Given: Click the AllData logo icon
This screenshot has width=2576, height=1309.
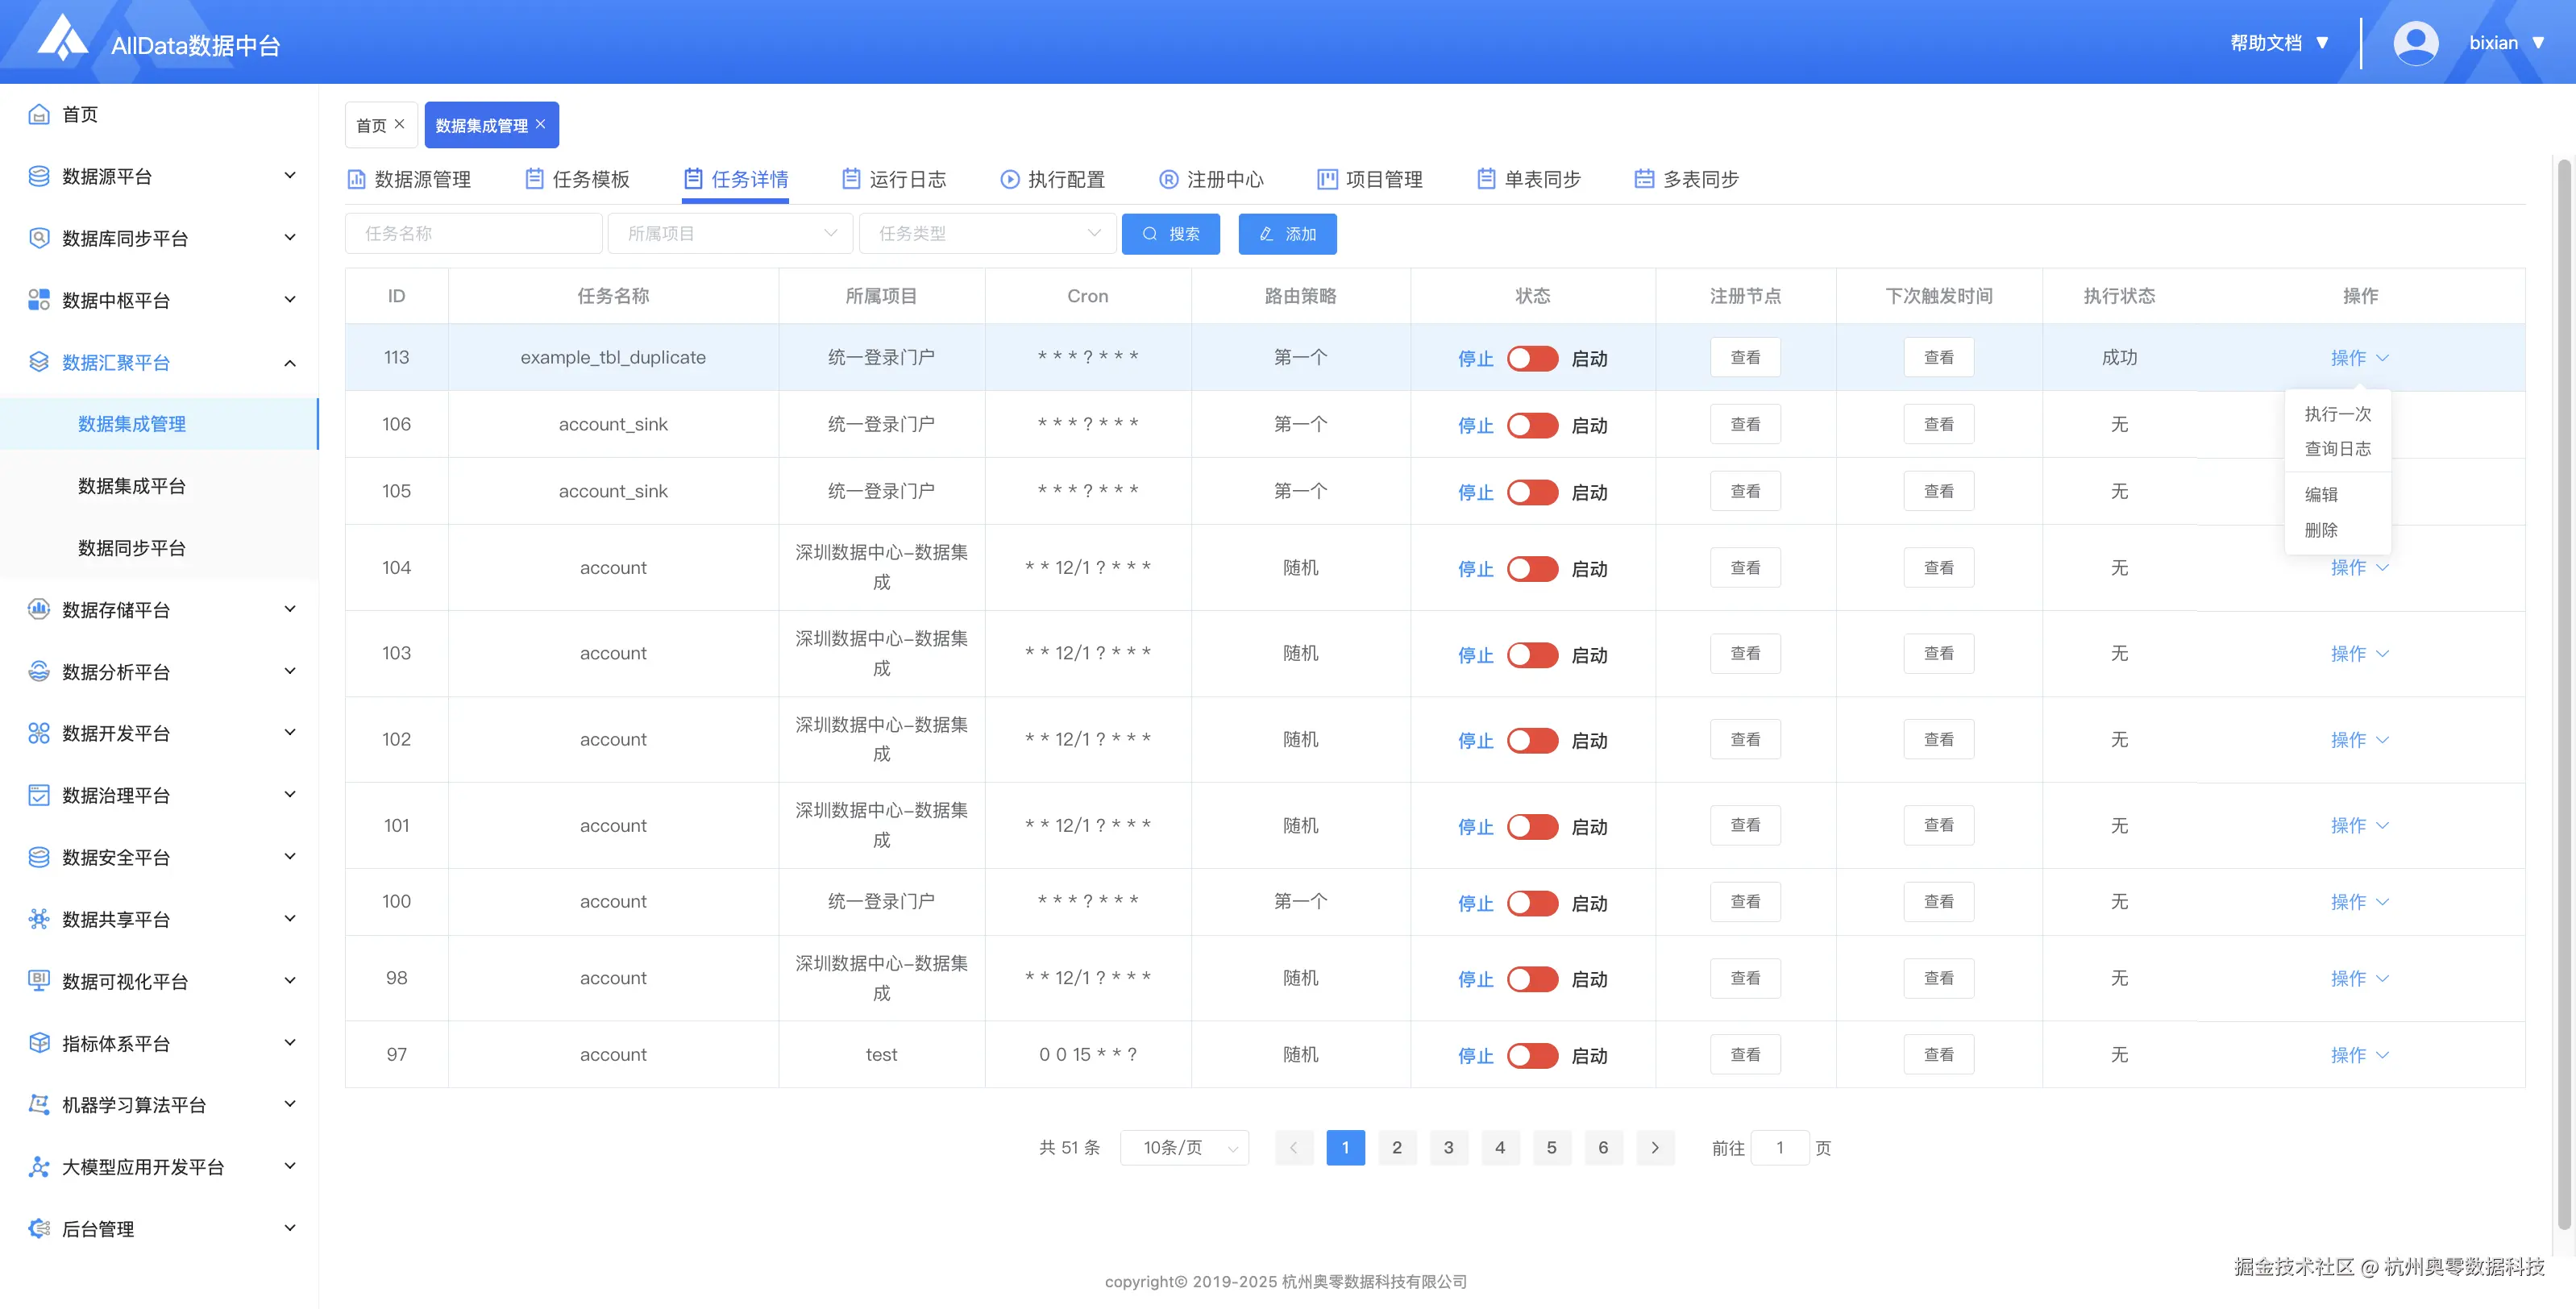Looking at the screenshot, I should click(62, 38).
